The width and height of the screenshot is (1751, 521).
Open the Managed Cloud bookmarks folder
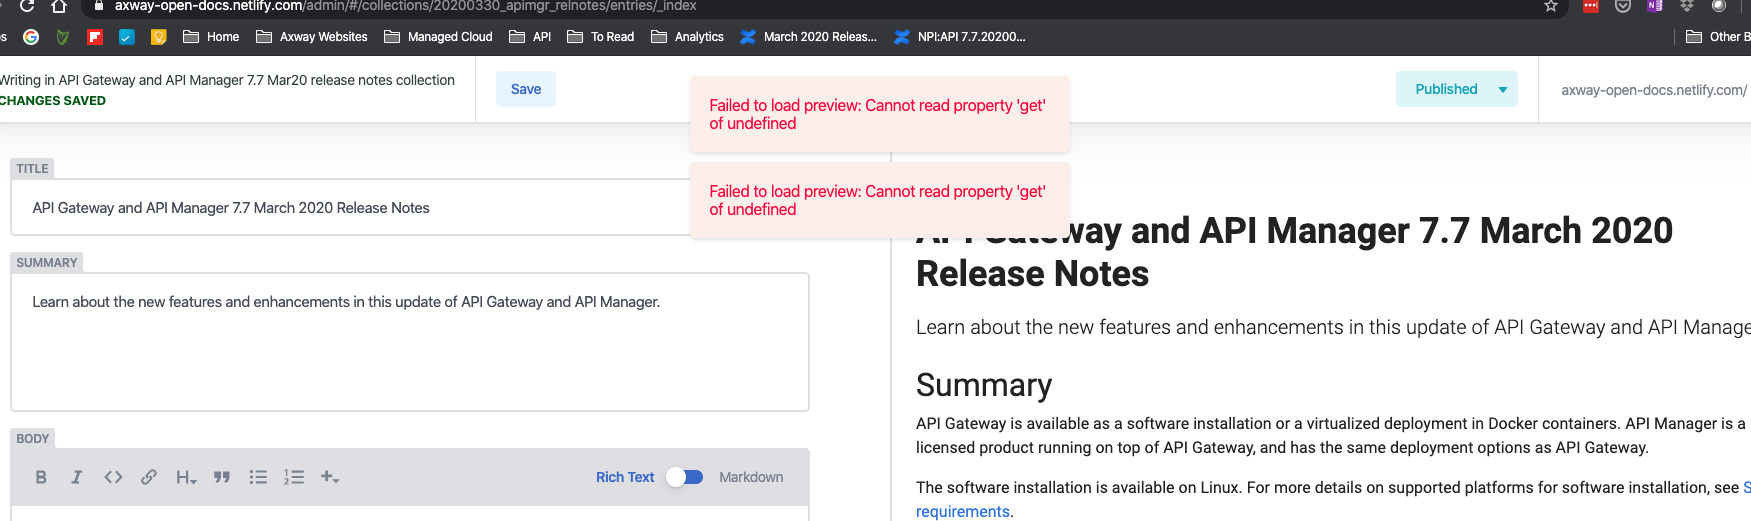438,37
